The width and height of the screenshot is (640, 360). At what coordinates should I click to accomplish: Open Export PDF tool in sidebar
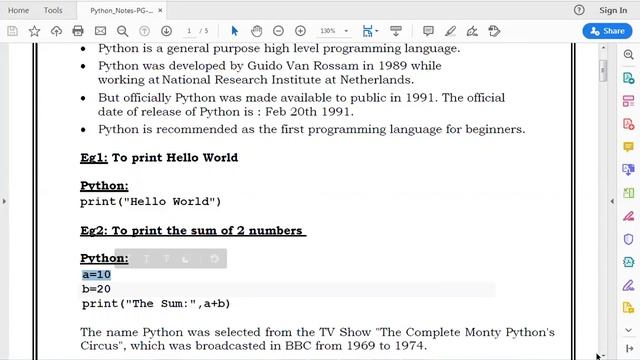(x=629, y=78)
